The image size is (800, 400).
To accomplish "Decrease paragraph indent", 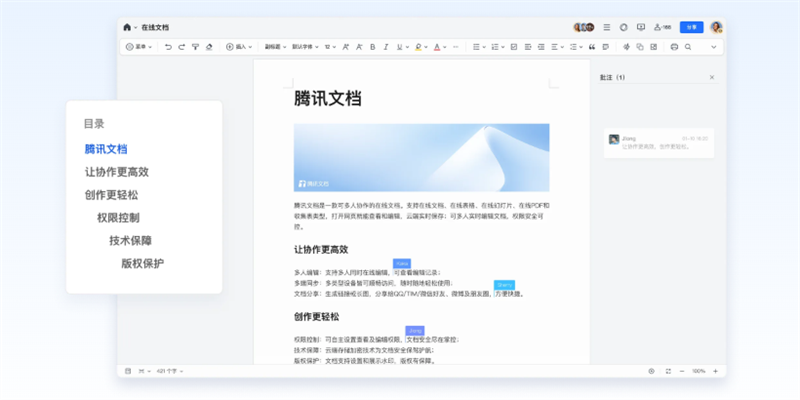I will coord(541,47).
